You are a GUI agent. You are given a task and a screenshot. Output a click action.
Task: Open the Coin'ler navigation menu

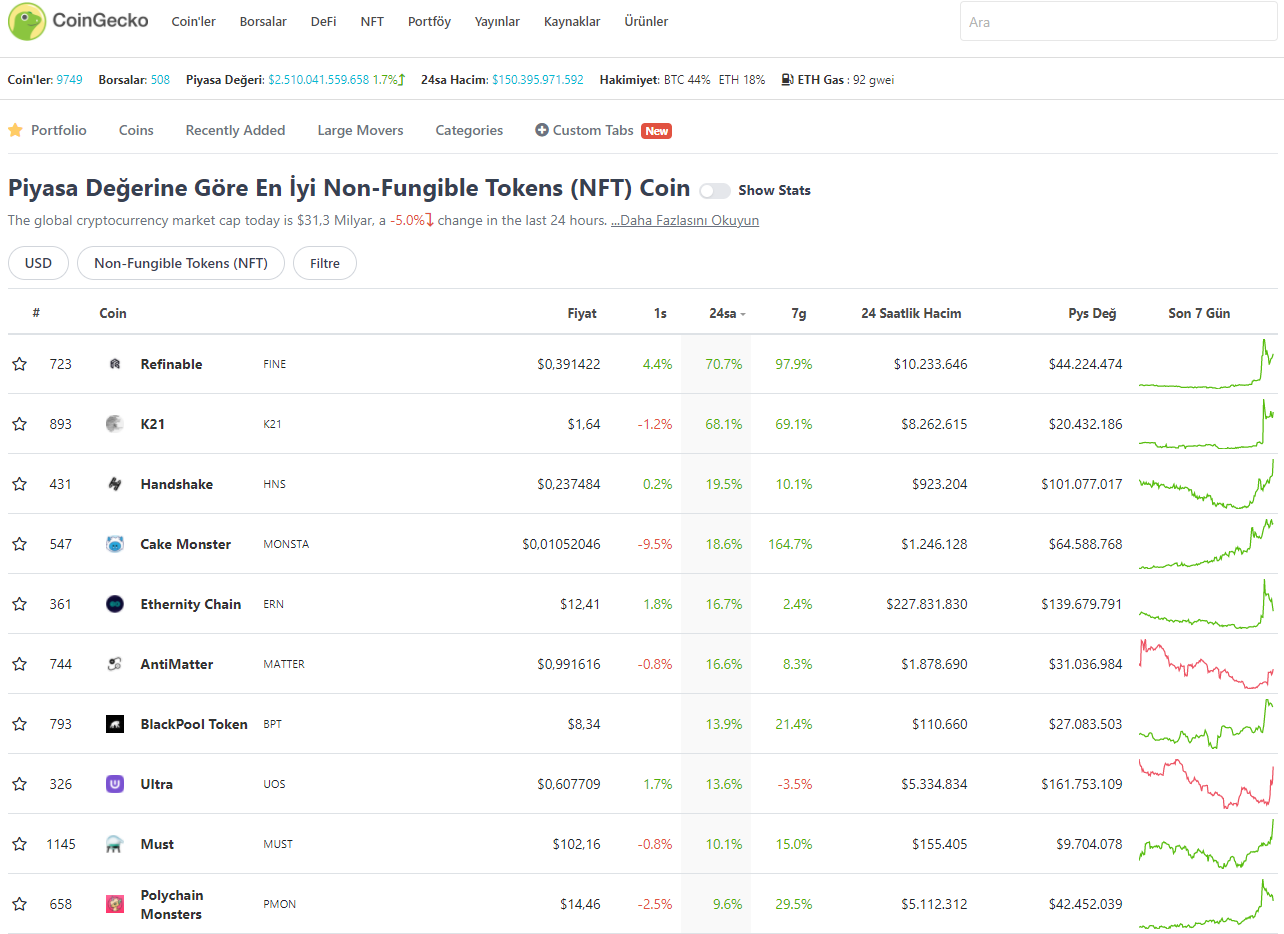pyautogui.click(x=194, y=21)
